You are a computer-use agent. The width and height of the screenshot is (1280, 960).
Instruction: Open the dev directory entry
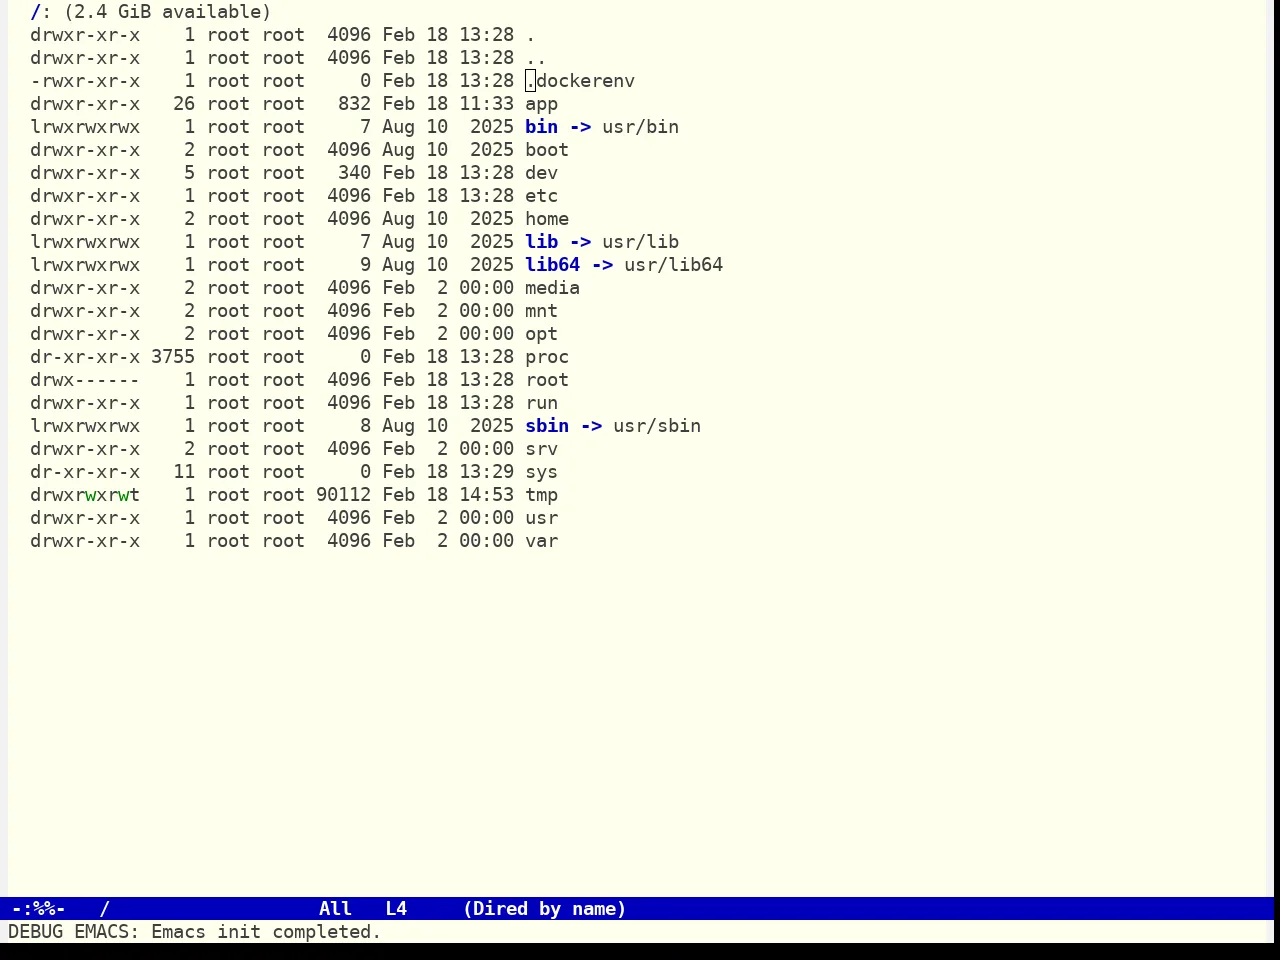coord(541,173)
